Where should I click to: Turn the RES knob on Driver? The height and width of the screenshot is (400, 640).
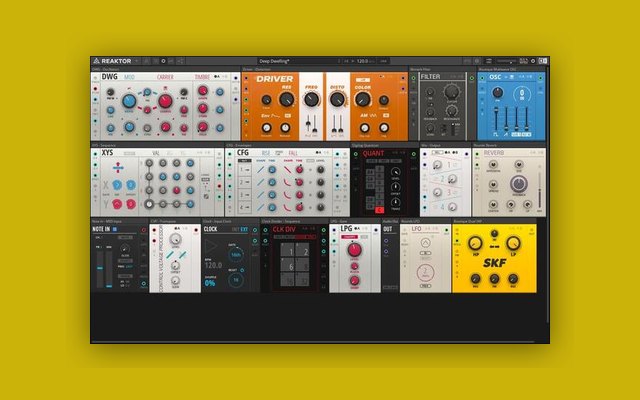pyautogui.click(x=287, y=99)
